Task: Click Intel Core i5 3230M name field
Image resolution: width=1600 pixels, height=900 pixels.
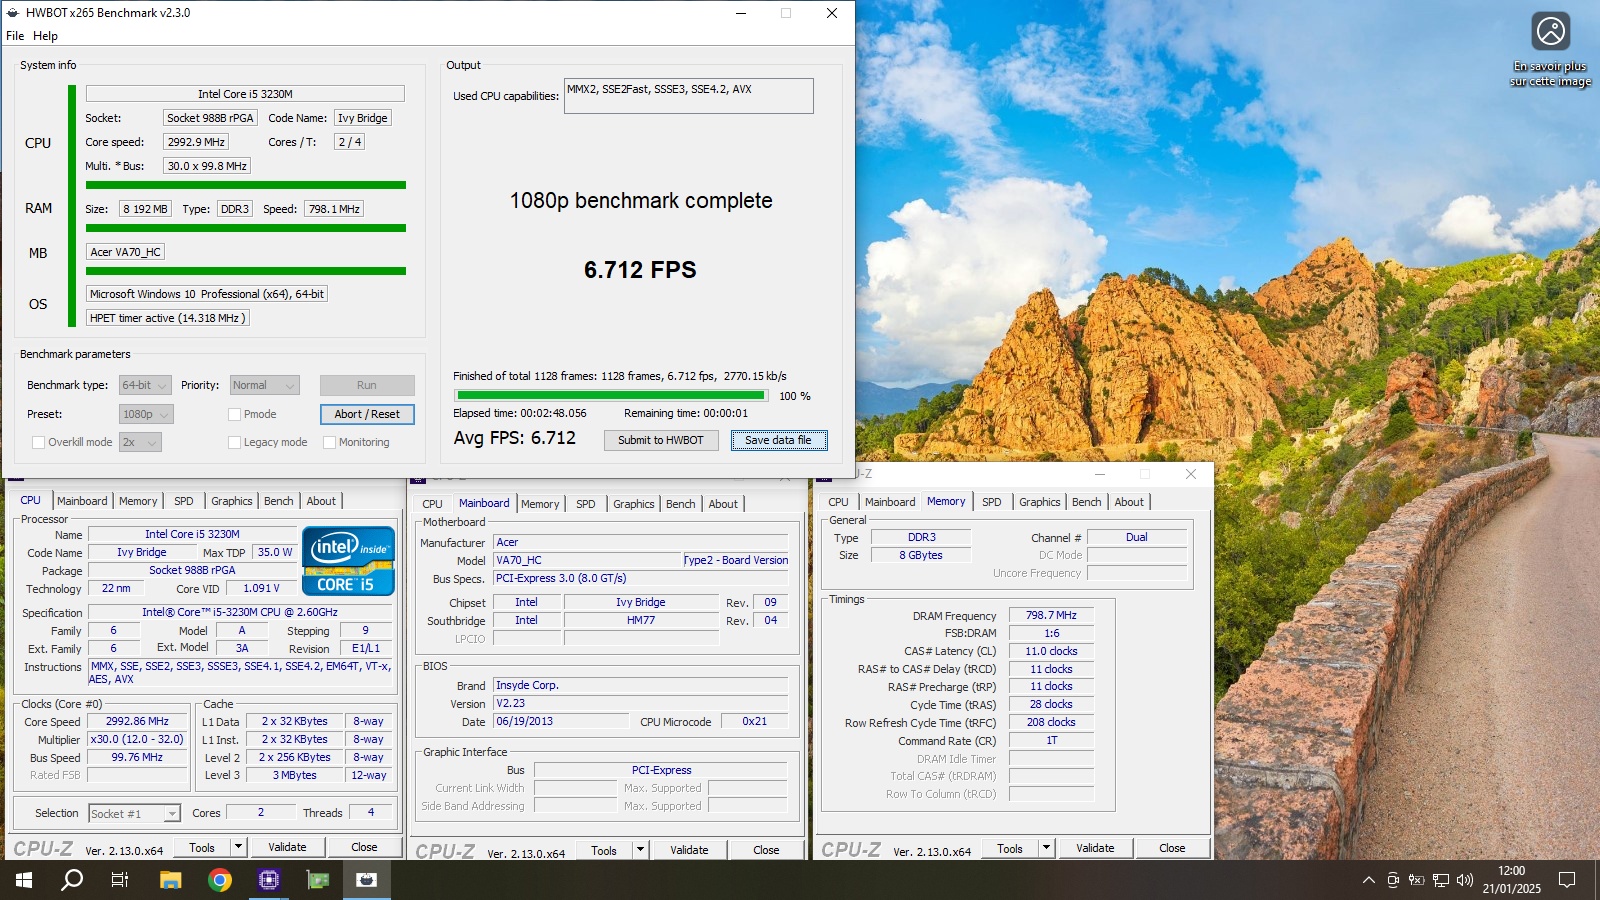Action: 245,94
